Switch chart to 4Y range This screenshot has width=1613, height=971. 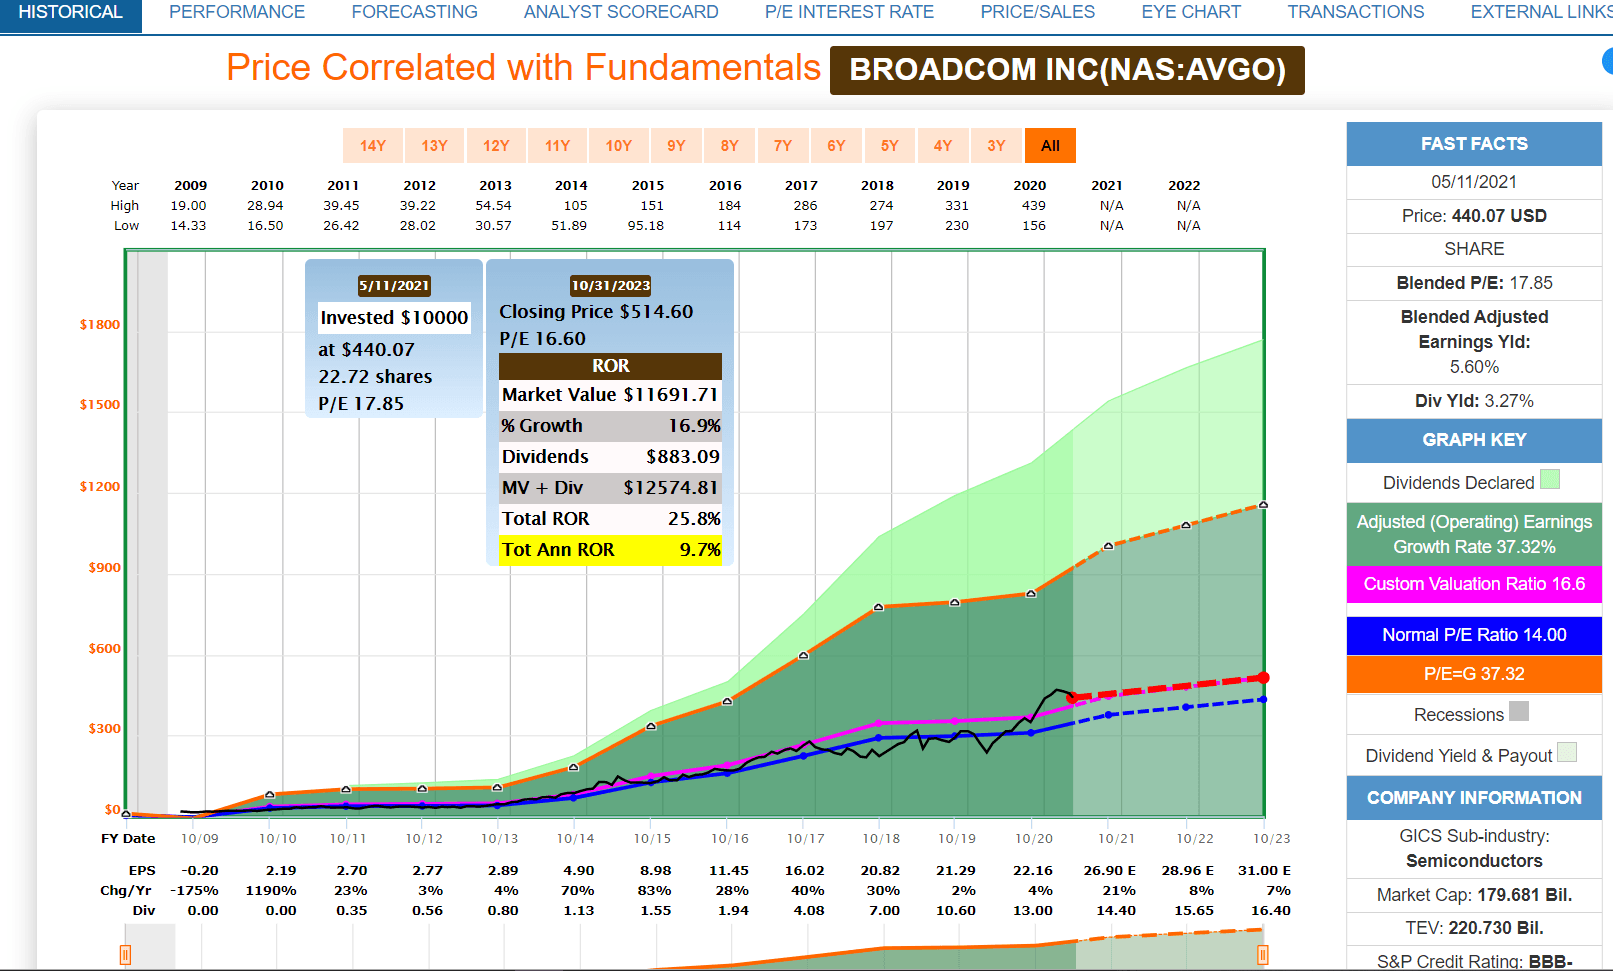click(943, 146)
